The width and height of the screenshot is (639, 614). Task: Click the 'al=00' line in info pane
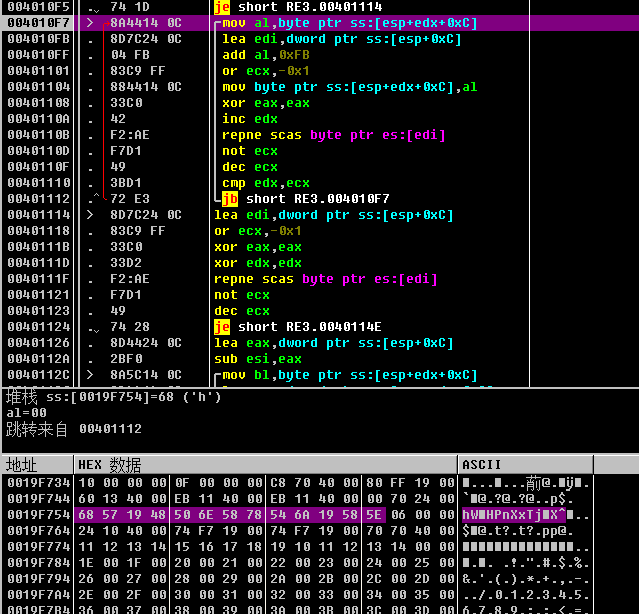[x=26, y=412]
